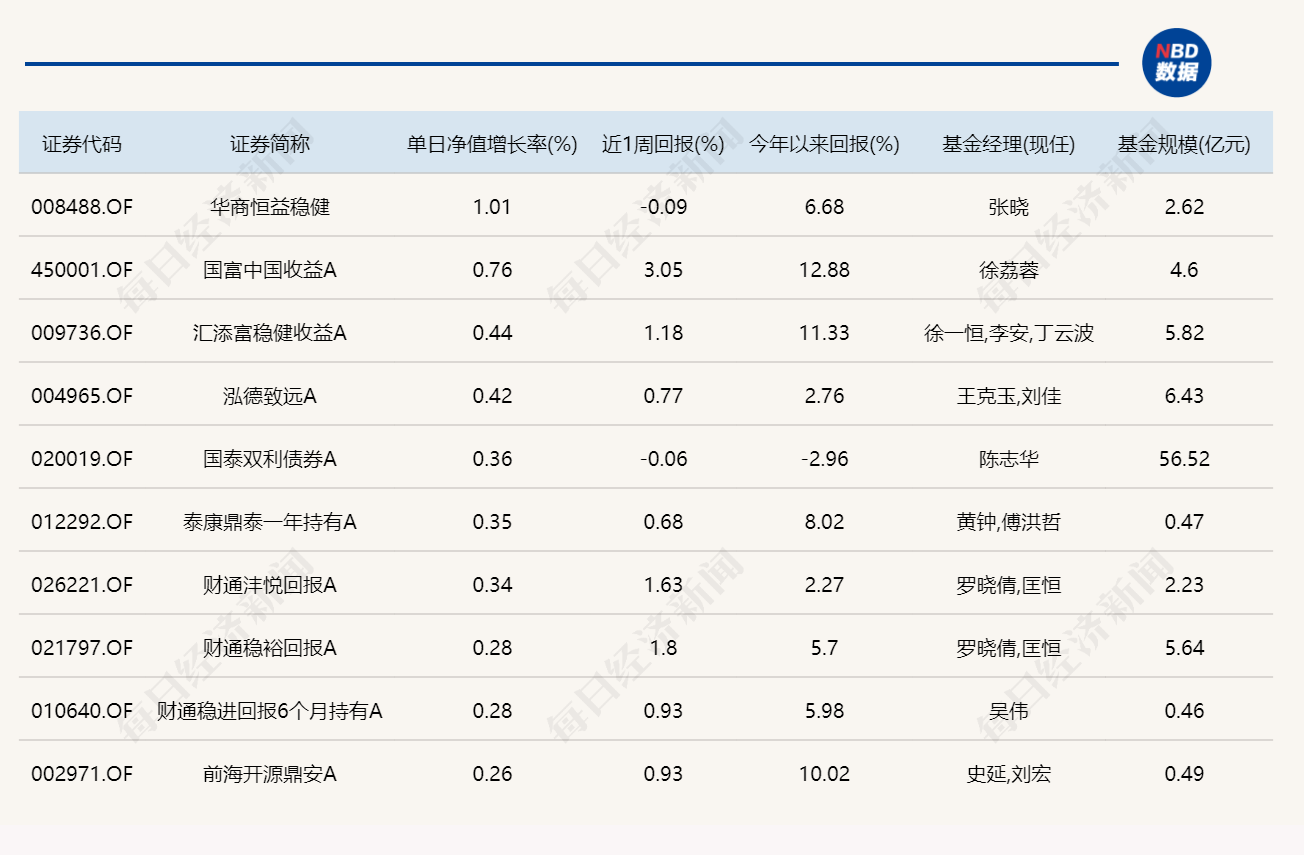Select managers 王克玉,刘佳
The width and height of the screenshot is (1304, 855).
pyautogui.click(x=1008, y=396)
